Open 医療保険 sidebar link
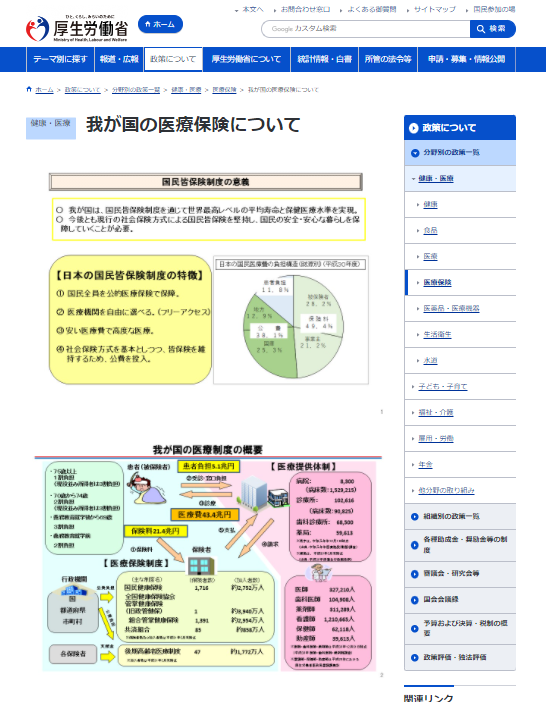 coord(437,283)
